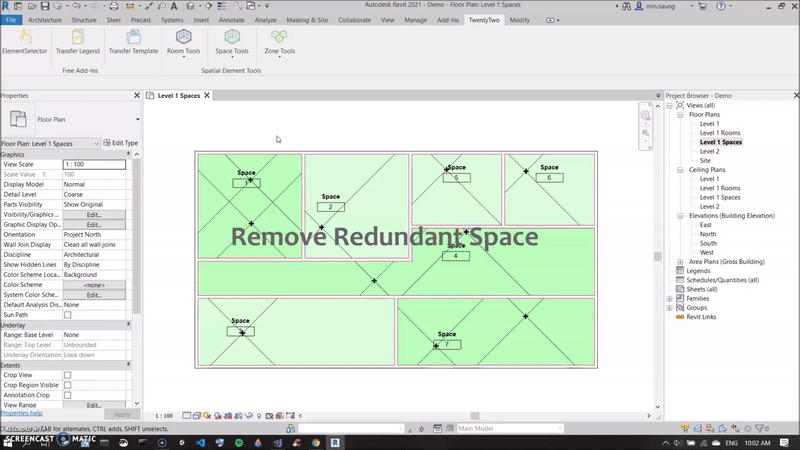Open the Zone Tools ribbon button

[x=279, y=40]
